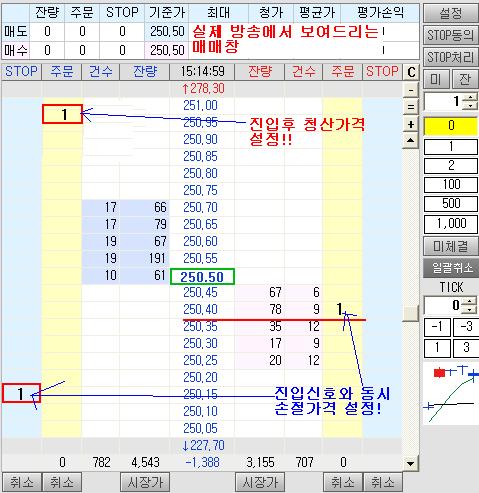This screenshot has height=493, width=479.
Task: Click the C button in header row
Action: click(x=411, y=72)
